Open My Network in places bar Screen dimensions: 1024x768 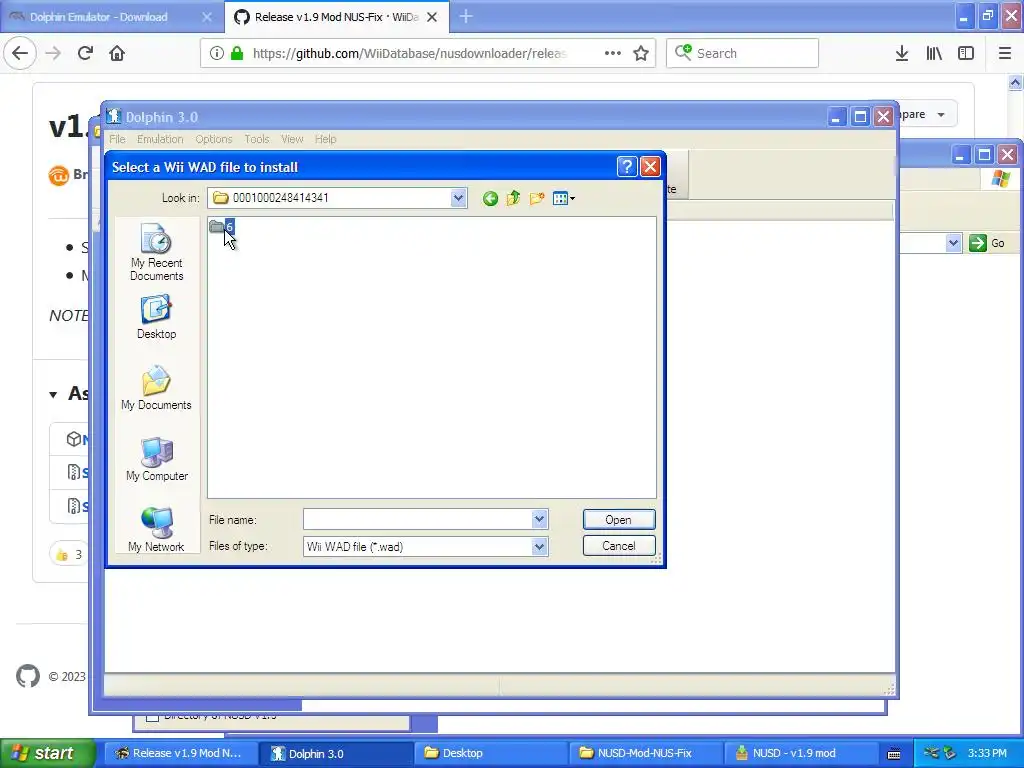point(156,530)
